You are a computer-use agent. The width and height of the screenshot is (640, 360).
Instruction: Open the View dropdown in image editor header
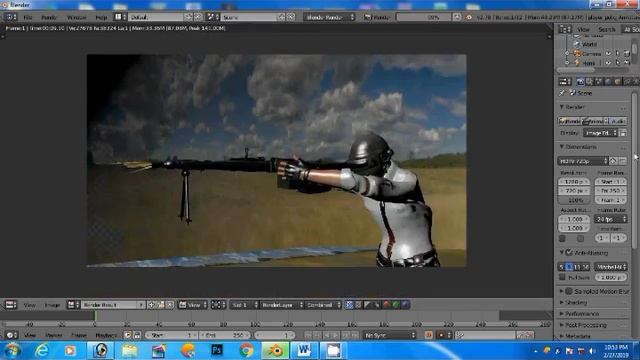(193, 305)
